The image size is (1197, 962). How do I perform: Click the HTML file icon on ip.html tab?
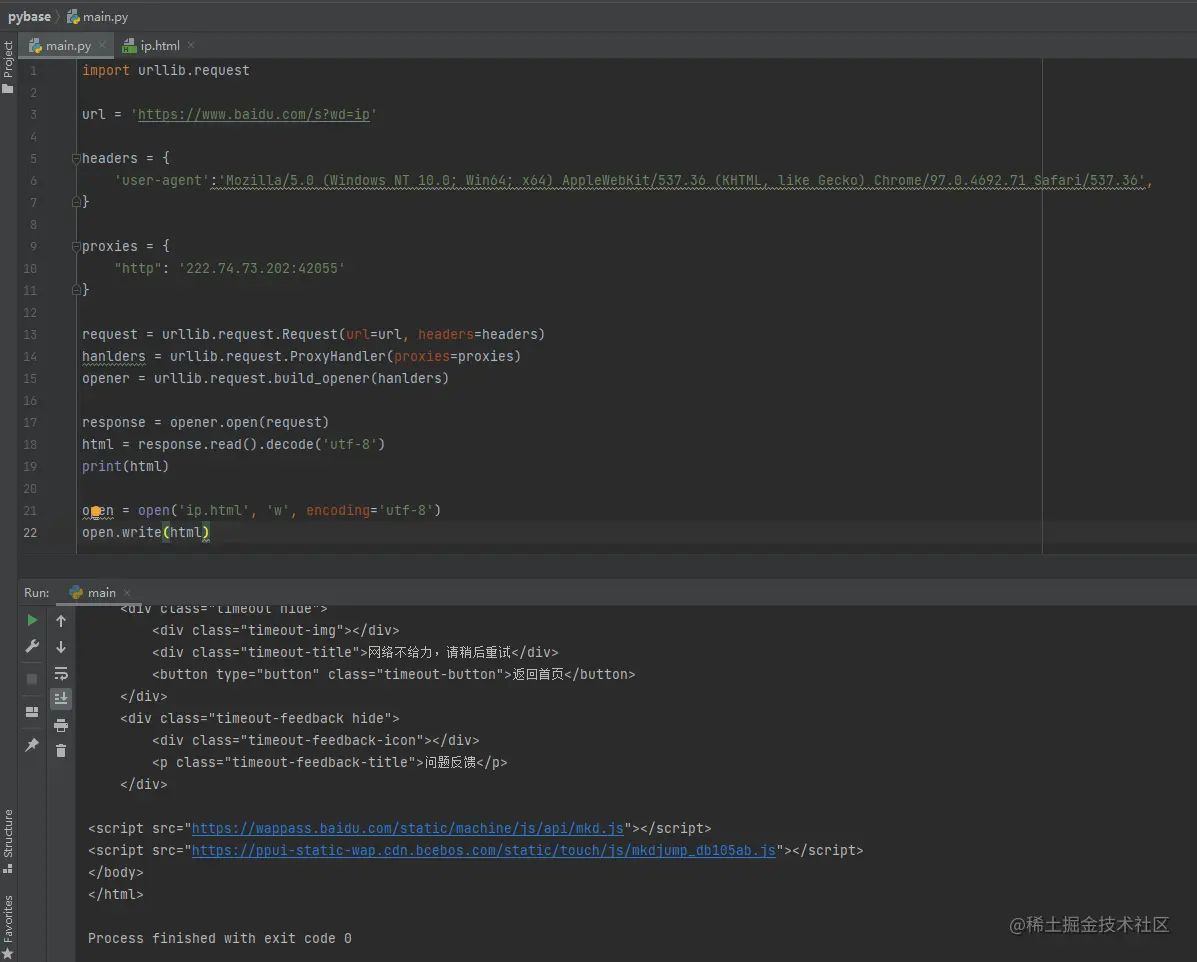(x=129, y=46)
